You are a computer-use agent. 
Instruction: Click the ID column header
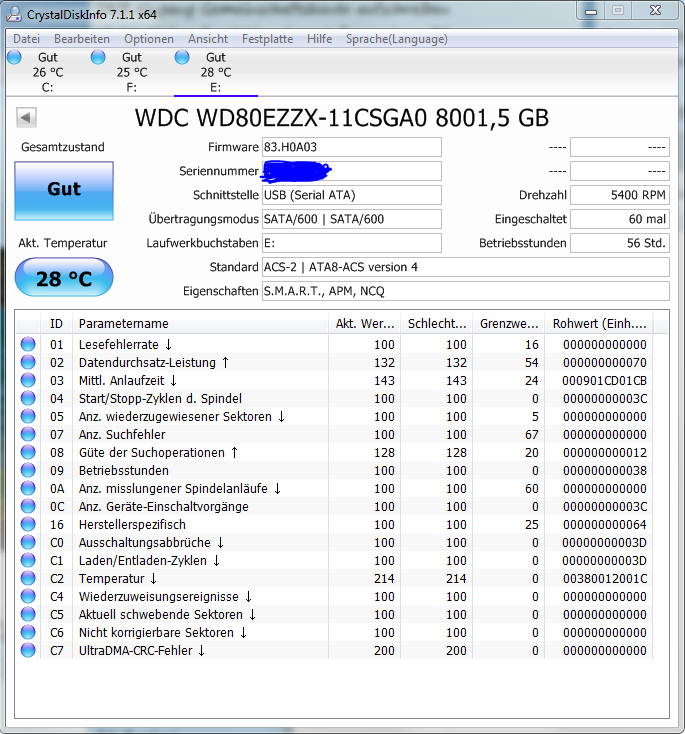[x=56, y=323]
